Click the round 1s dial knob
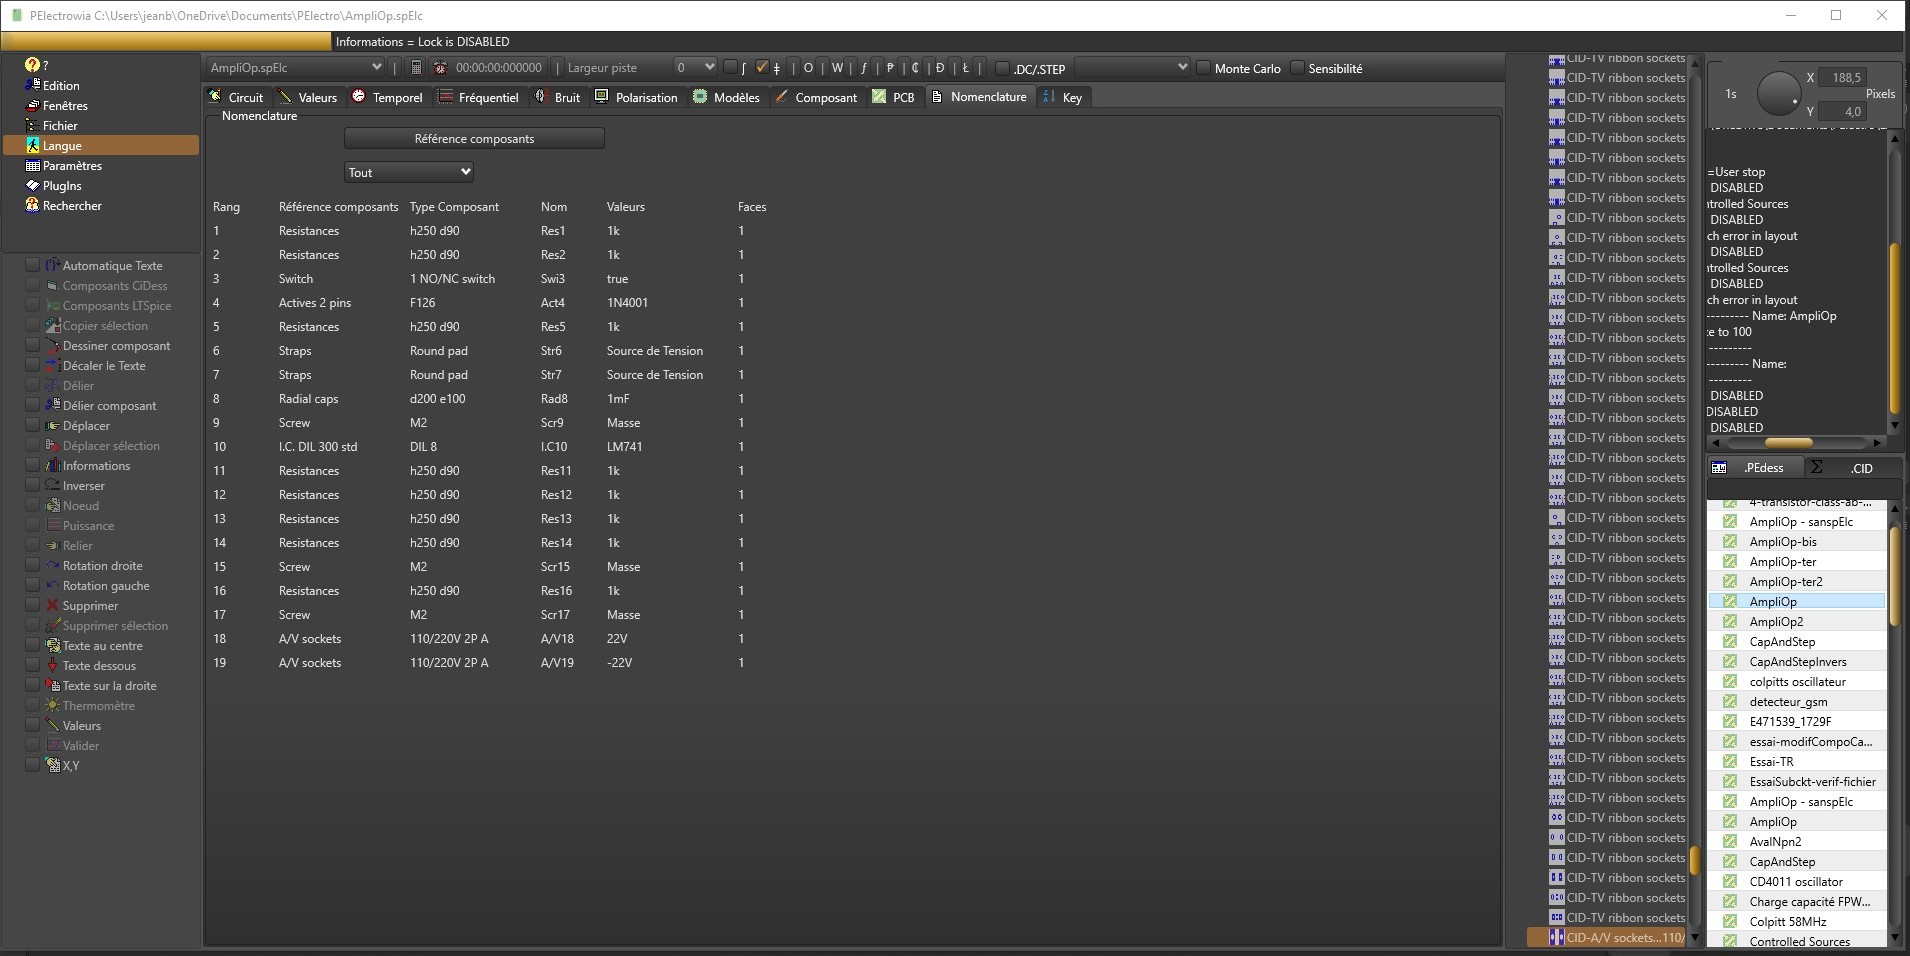Screen dimensions: 1910x956 (x=1777, y=94)
